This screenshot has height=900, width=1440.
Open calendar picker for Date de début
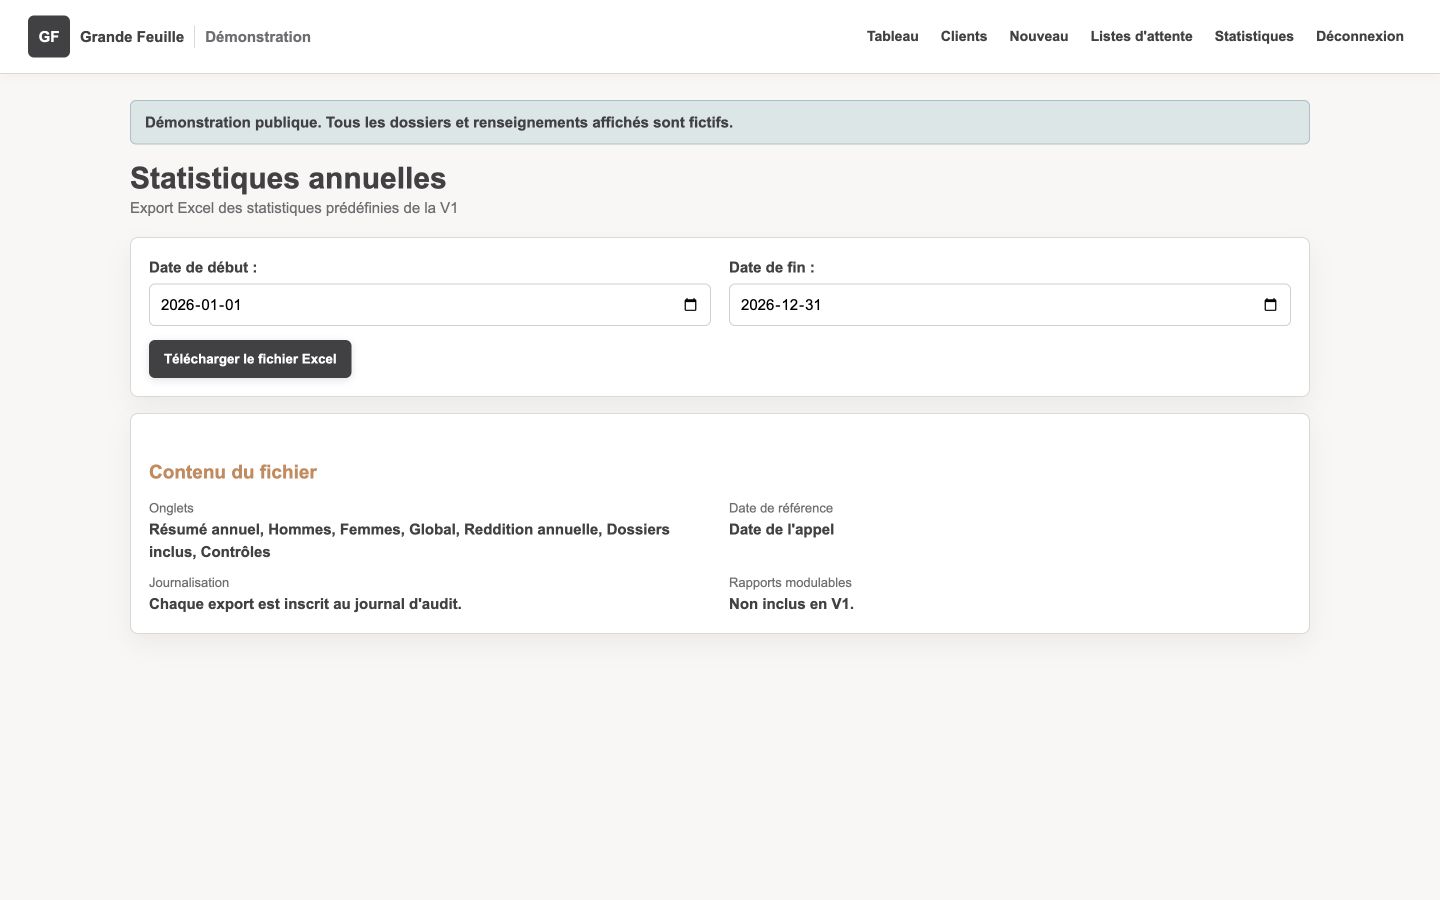[x=690, y=305]
